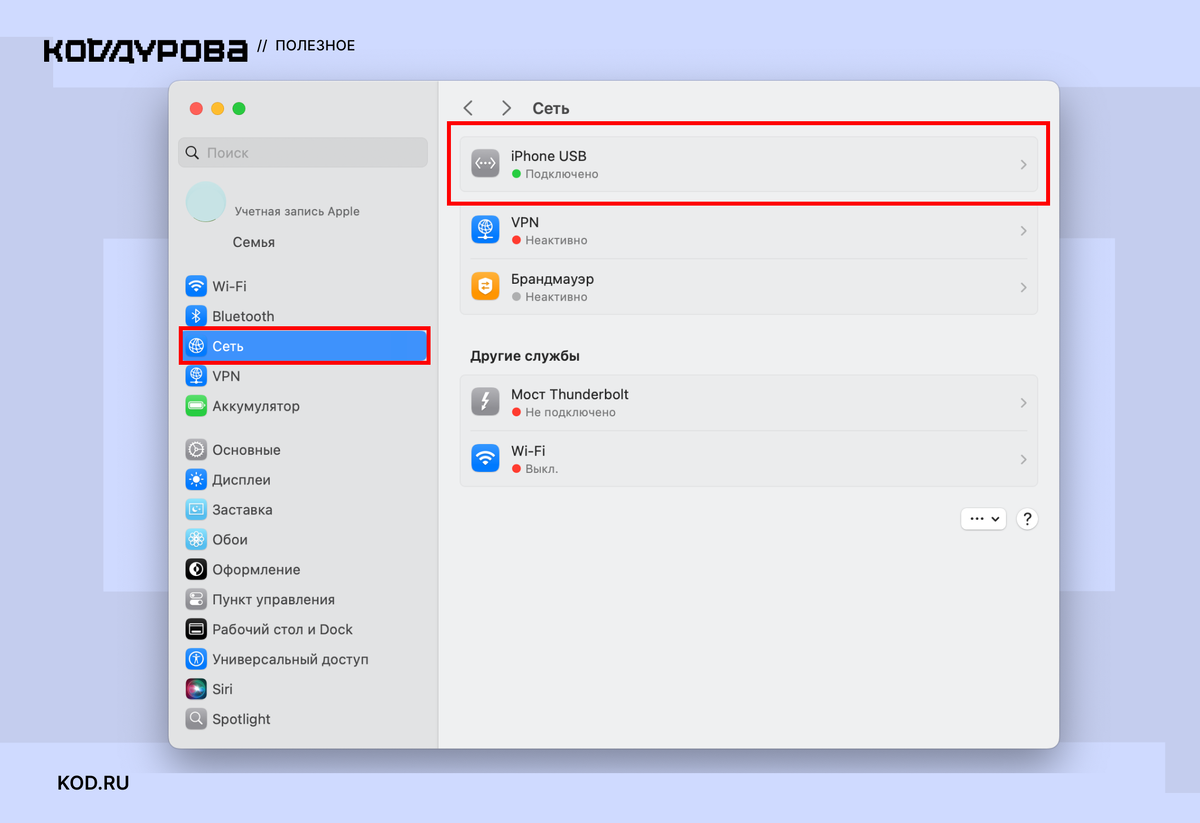The image size is (1200, 823).
Task: Open Заставка screen saver section
Action: point(304,510)
